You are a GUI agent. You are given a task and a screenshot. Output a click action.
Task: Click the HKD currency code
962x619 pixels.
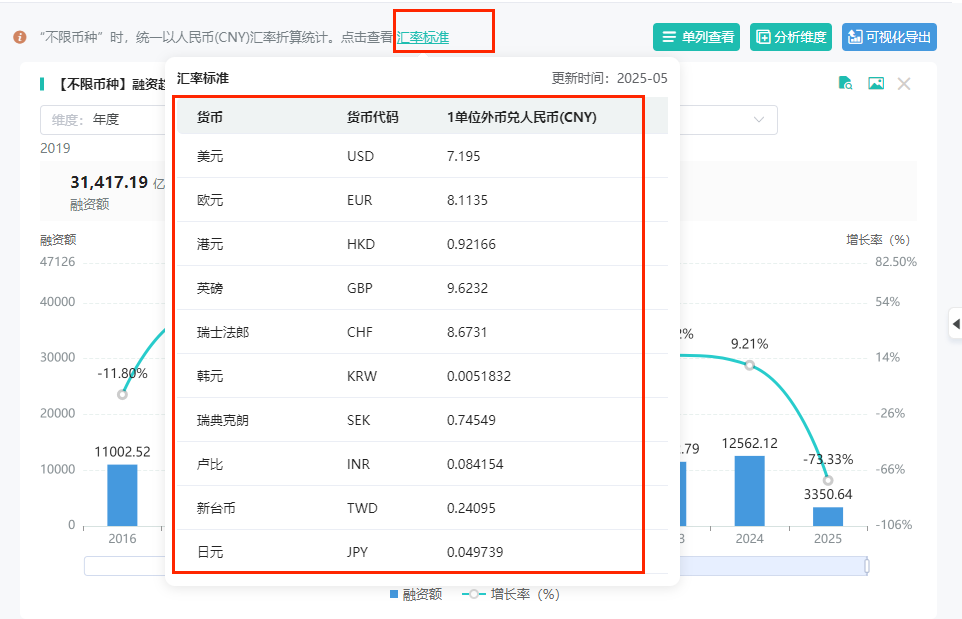coord(361,244)
